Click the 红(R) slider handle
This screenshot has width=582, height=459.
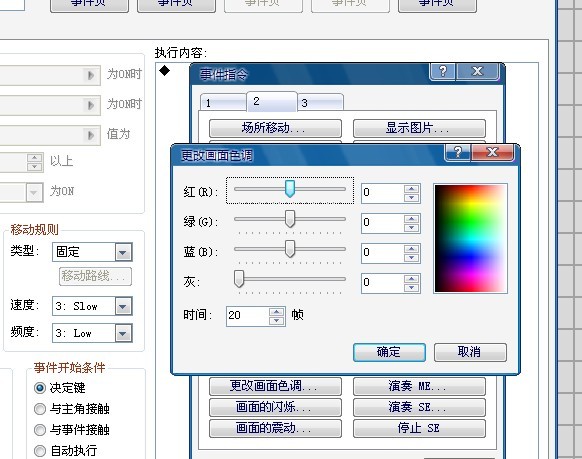coord(290,189)
